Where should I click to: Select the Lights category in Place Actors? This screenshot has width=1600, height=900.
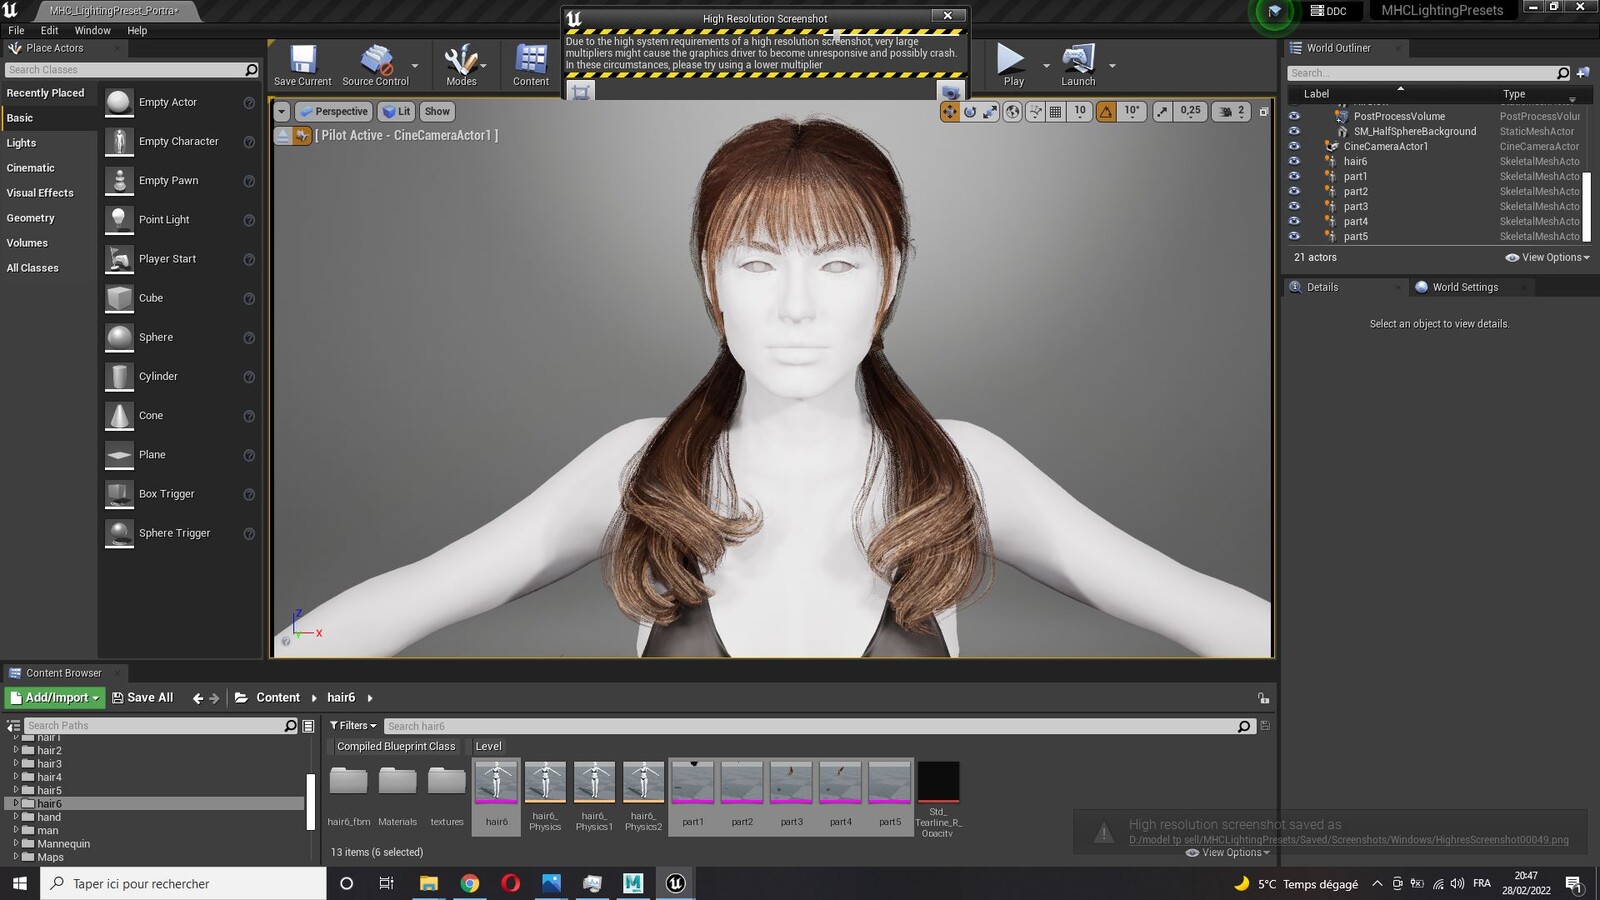click(x=21, y=143)
